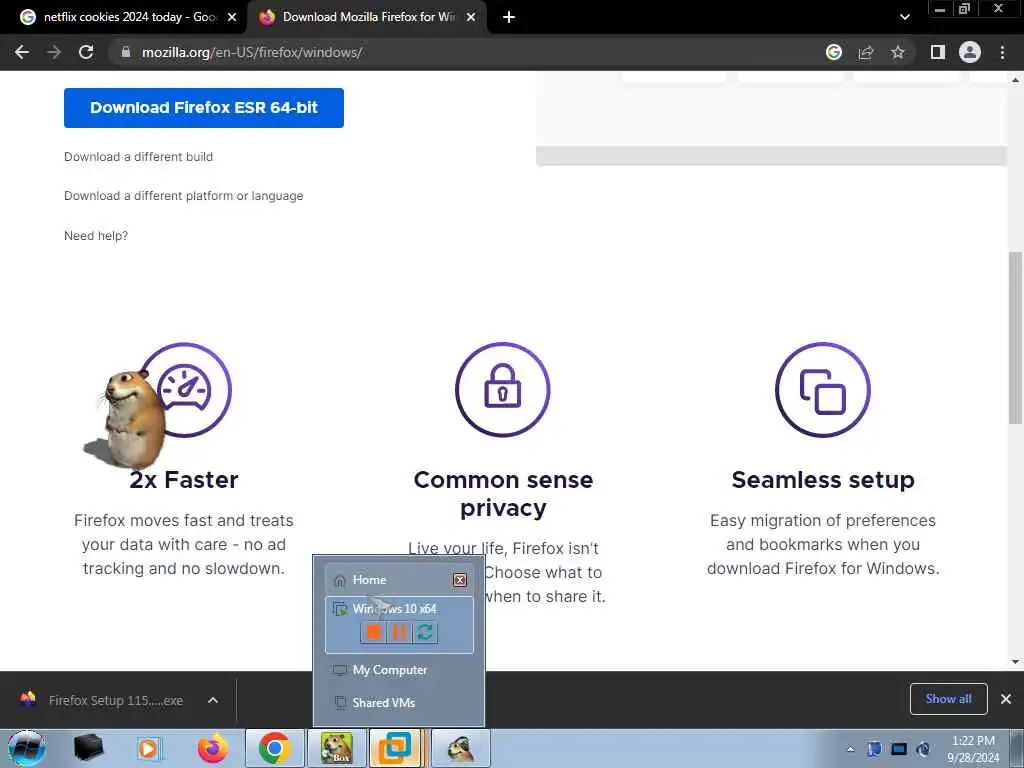
Task: Close the Download Mozilla Firefox tab
Action: [471, 17]
